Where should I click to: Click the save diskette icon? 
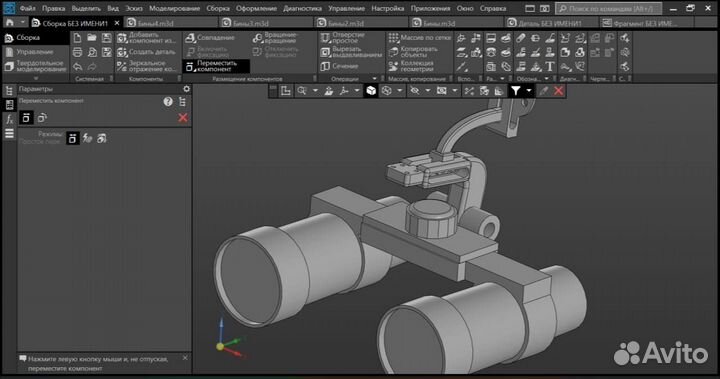(x=107, y=38)
